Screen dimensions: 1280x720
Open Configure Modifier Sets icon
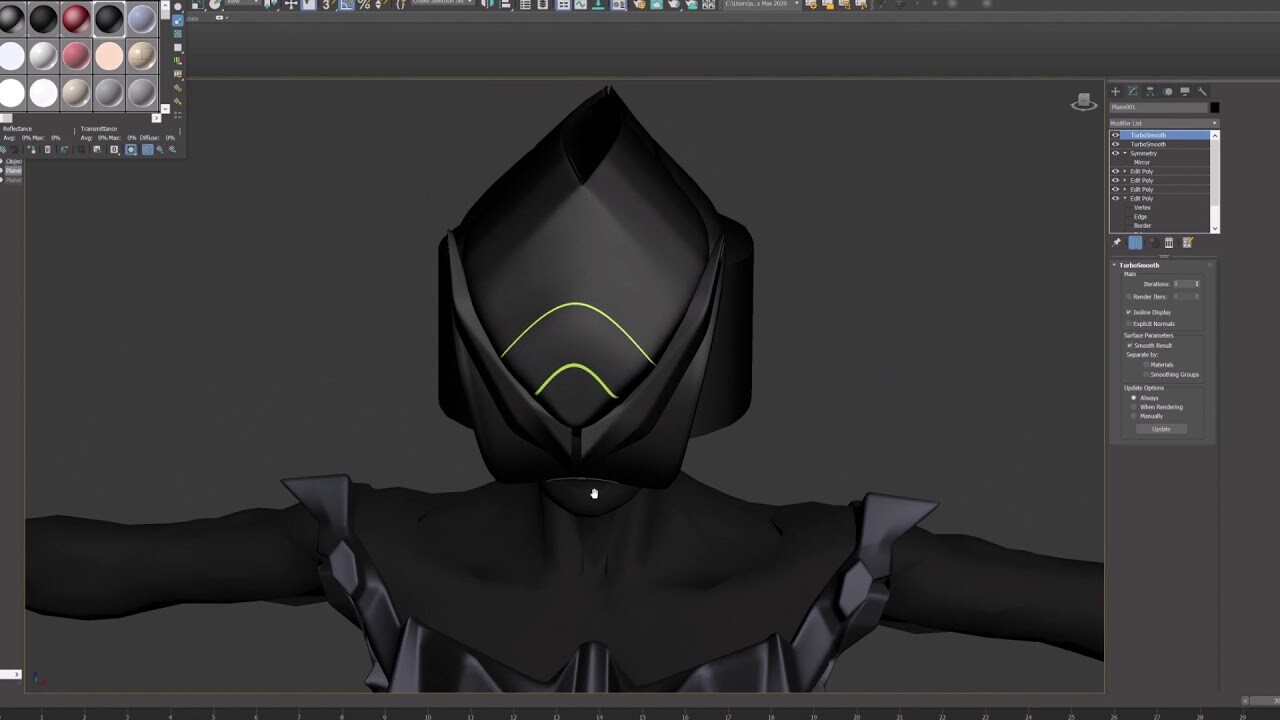[1188, 243]
